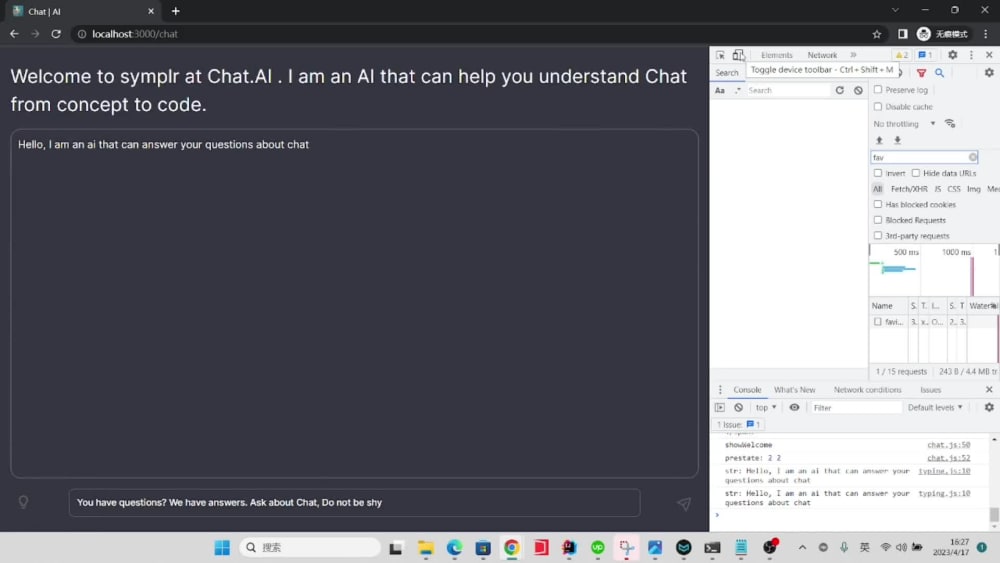Create live expression eye icon
The width and height of the screenshot is (1000, 563).
794,407
